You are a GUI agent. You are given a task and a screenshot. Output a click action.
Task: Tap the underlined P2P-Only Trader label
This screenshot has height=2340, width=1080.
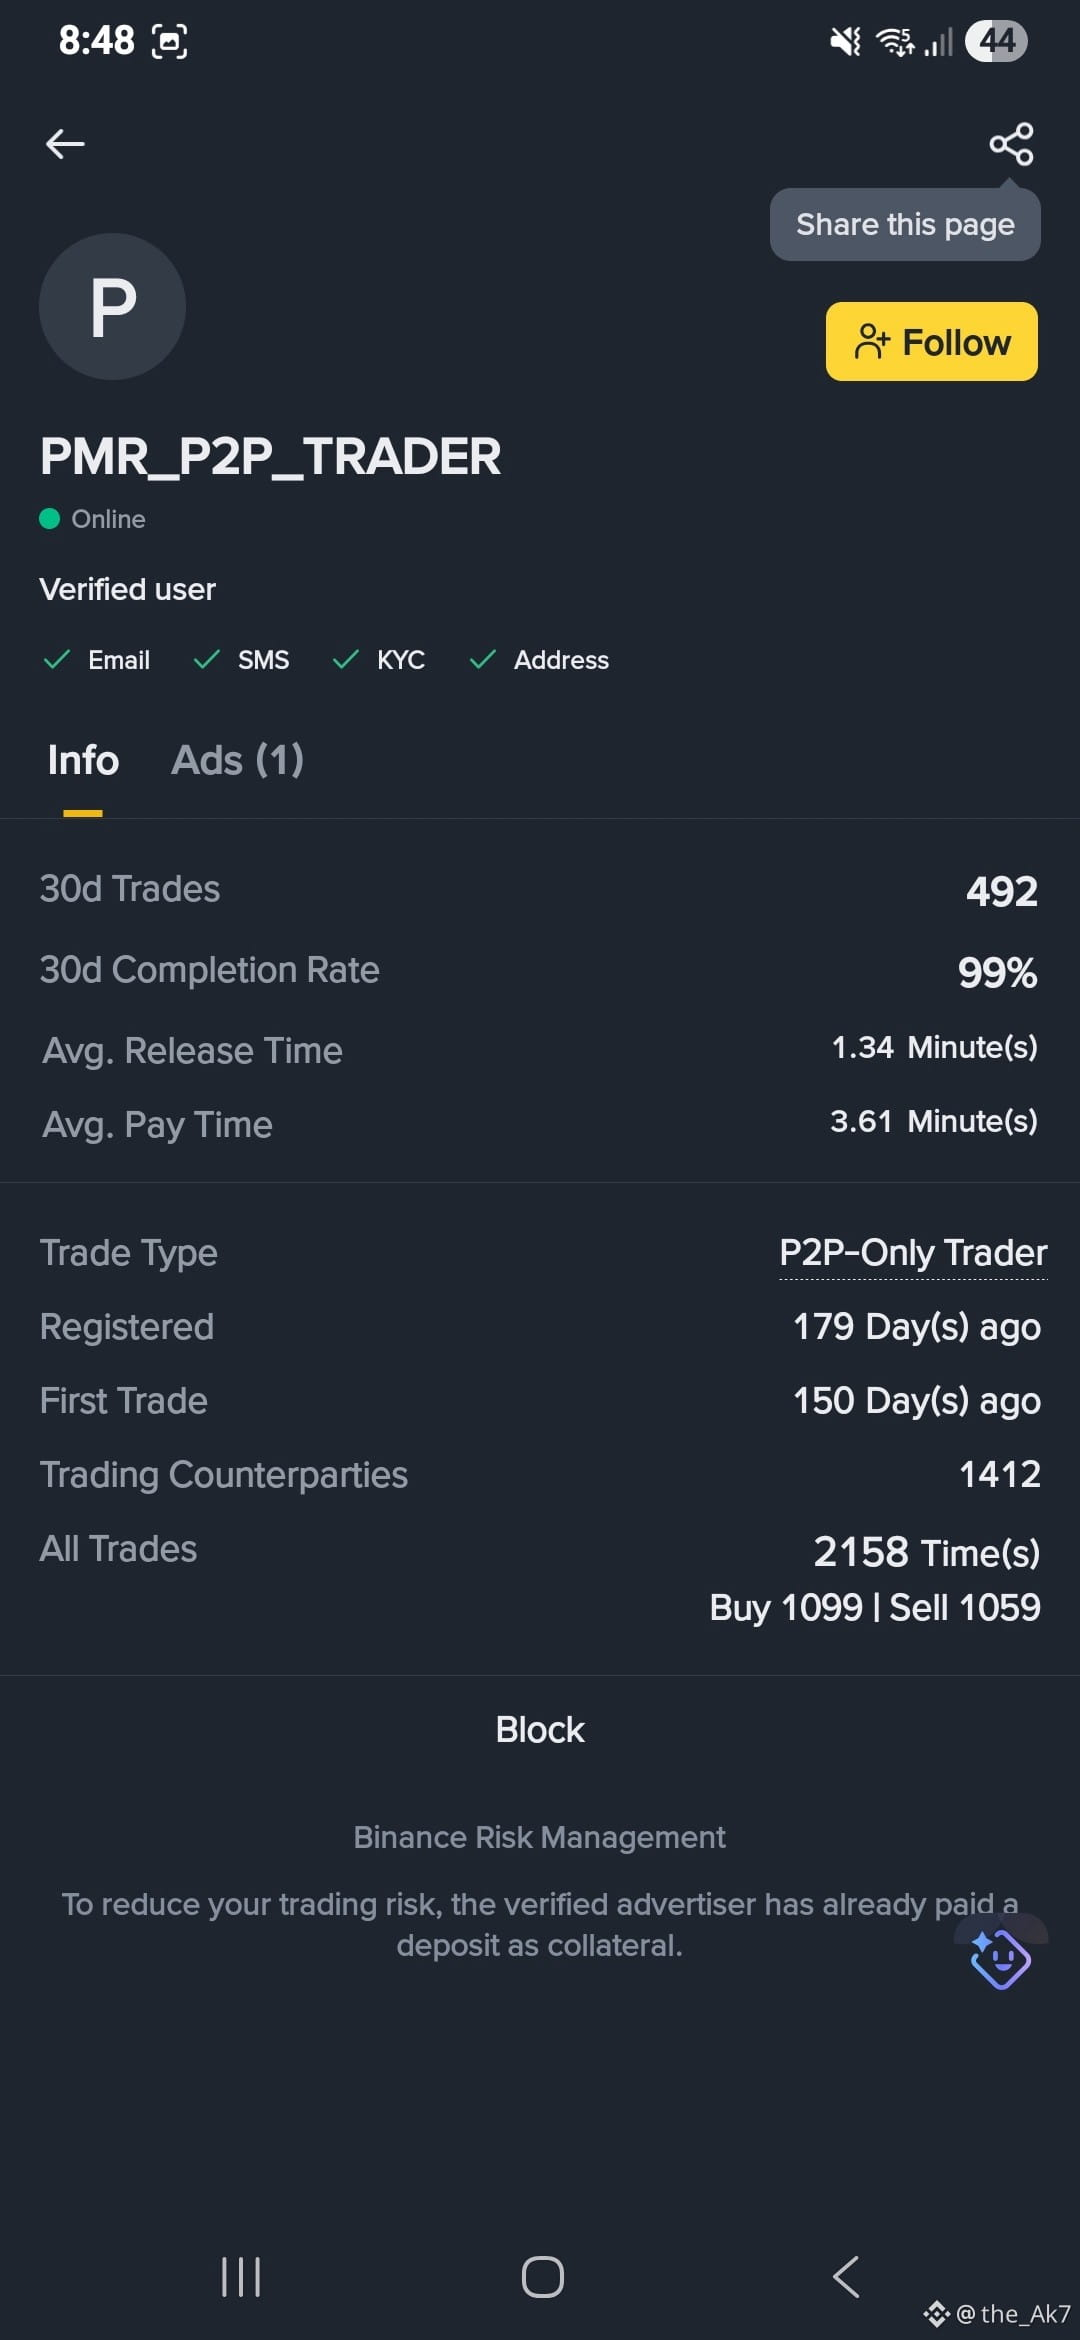913,1253
